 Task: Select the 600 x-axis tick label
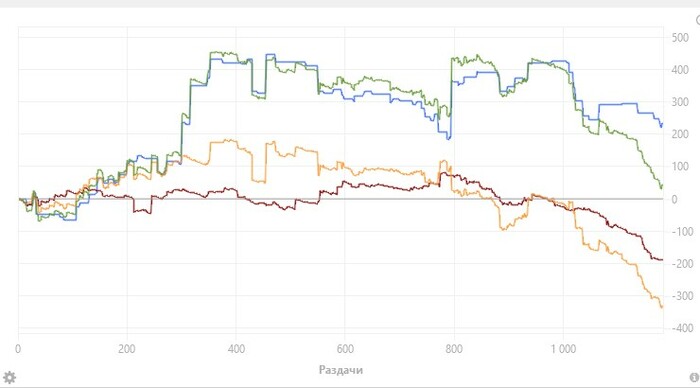click(345, 349)
